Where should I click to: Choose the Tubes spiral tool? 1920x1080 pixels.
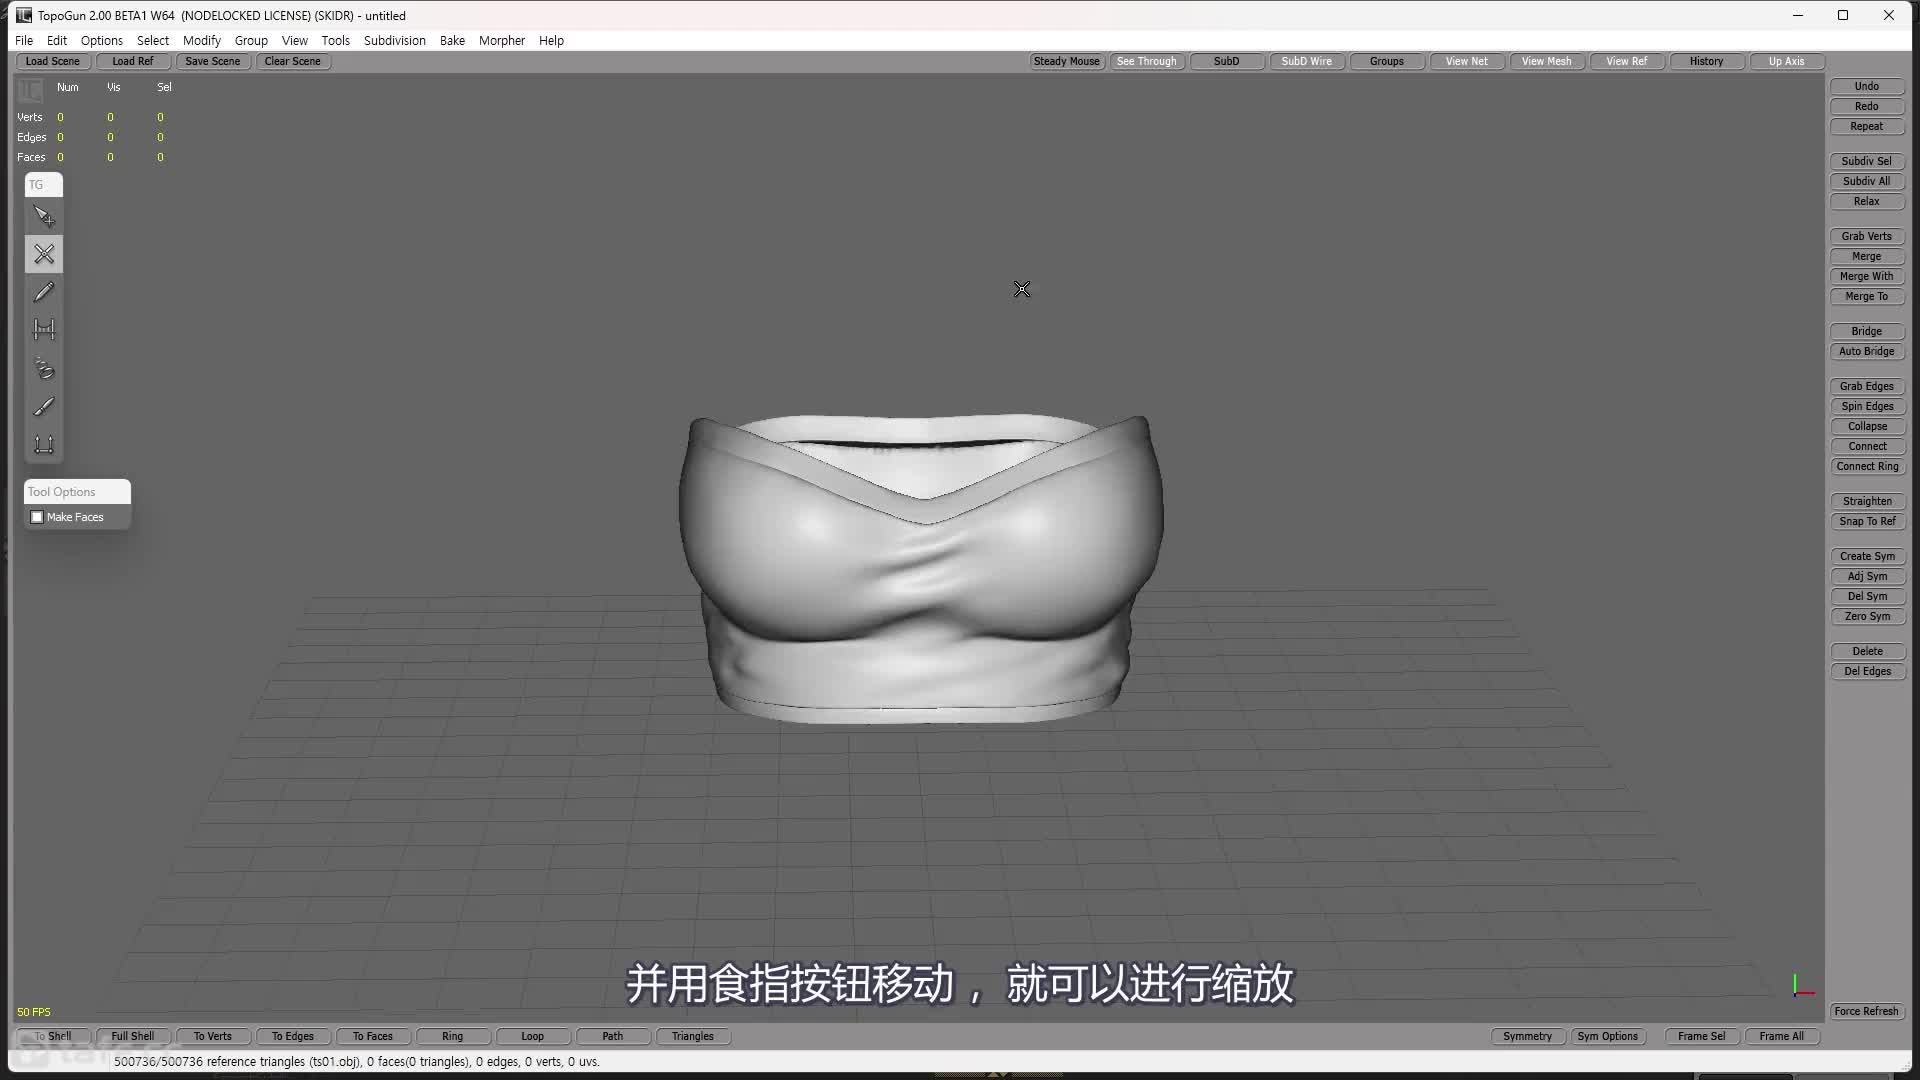coord(44,368)
